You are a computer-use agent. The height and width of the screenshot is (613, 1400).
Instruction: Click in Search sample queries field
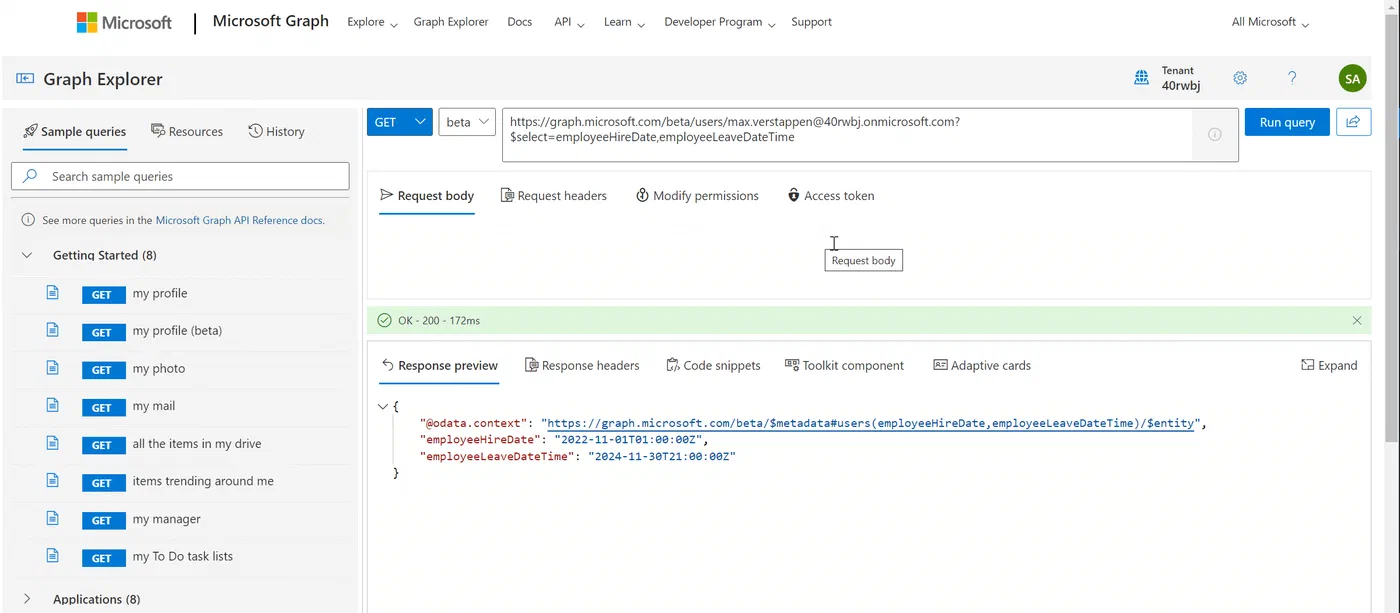click(x=180, y=176)
